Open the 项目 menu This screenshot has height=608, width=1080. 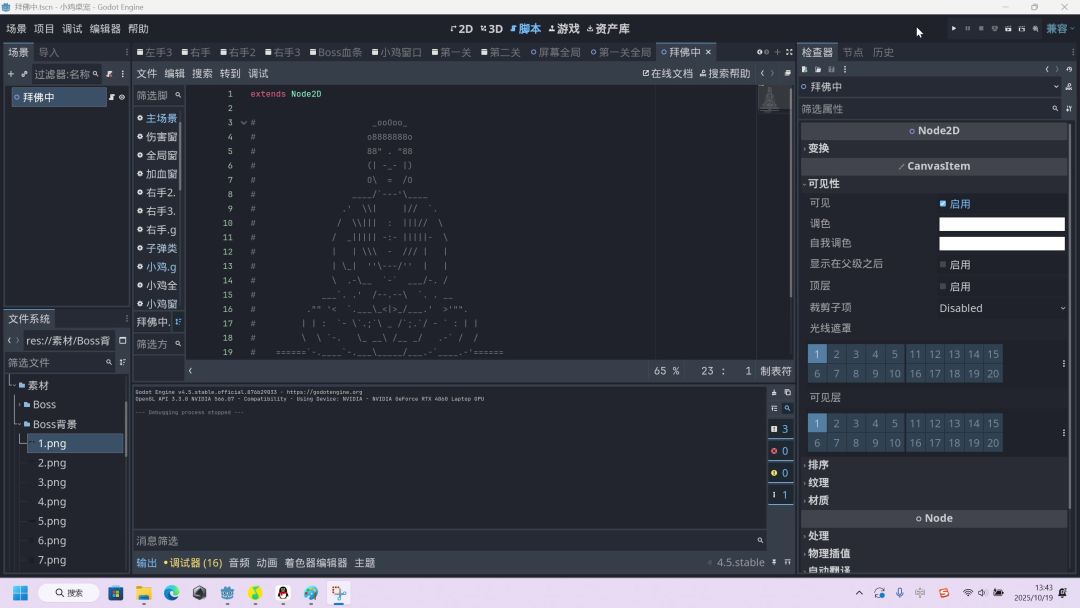(44, 29)
